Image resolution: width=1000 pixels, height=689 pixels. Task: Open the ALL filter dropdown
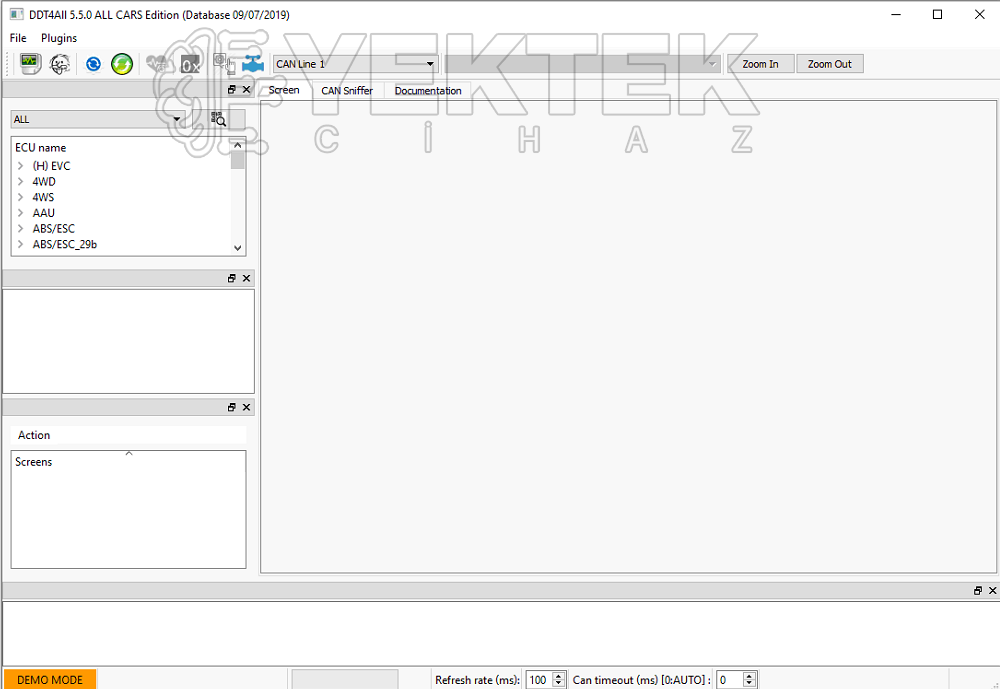[x=98, y=119]
